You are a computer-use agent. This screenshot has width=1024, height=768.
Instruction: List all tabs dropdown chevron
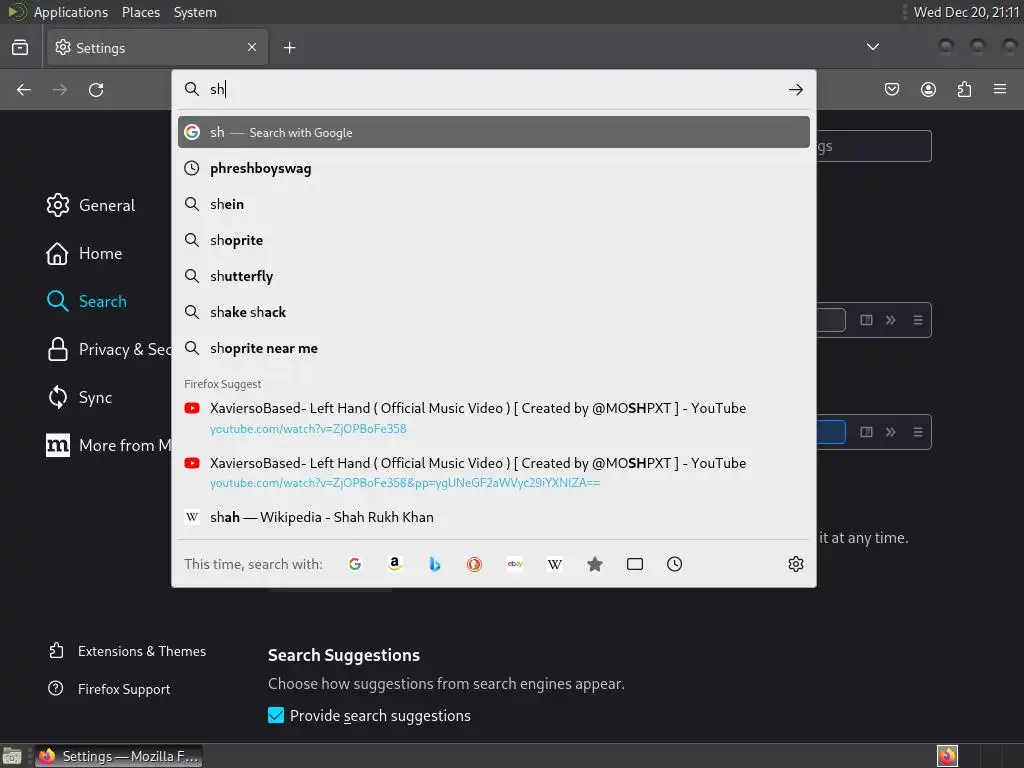tap(872, 47)
